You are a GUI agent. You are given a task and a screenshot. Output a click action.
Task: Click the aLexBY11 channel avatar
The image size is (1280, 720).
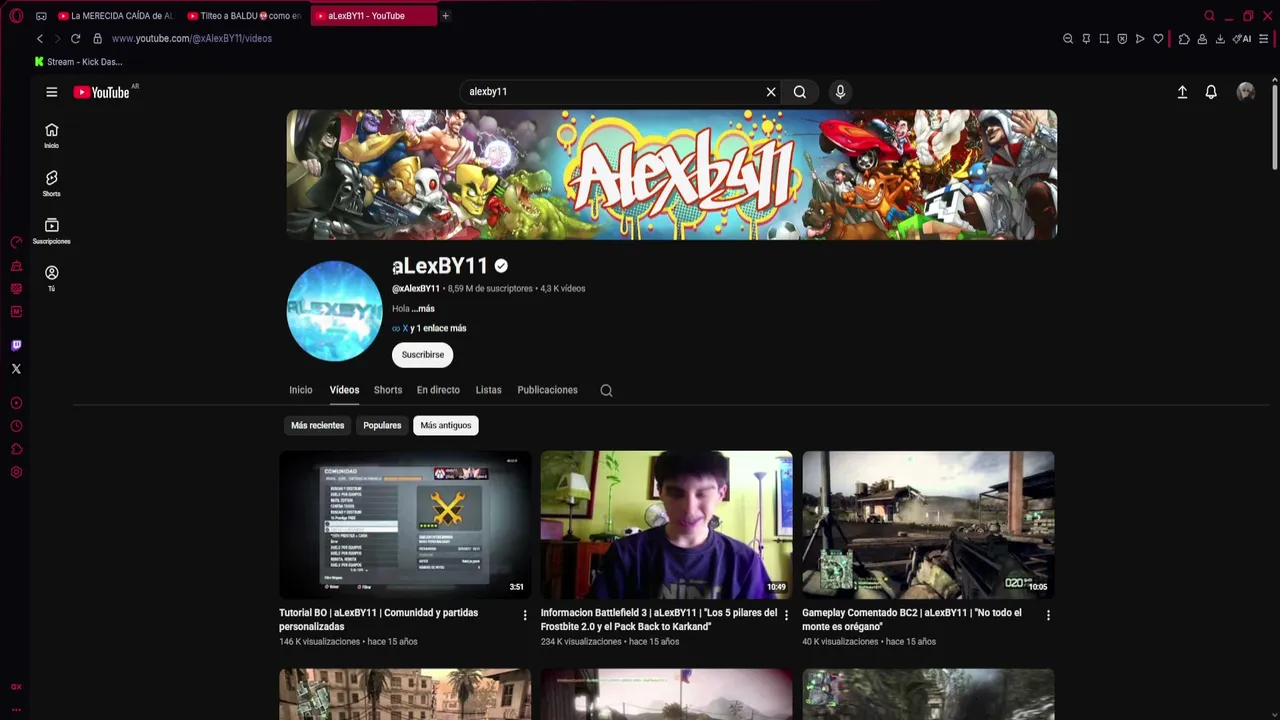pos(334,311)
